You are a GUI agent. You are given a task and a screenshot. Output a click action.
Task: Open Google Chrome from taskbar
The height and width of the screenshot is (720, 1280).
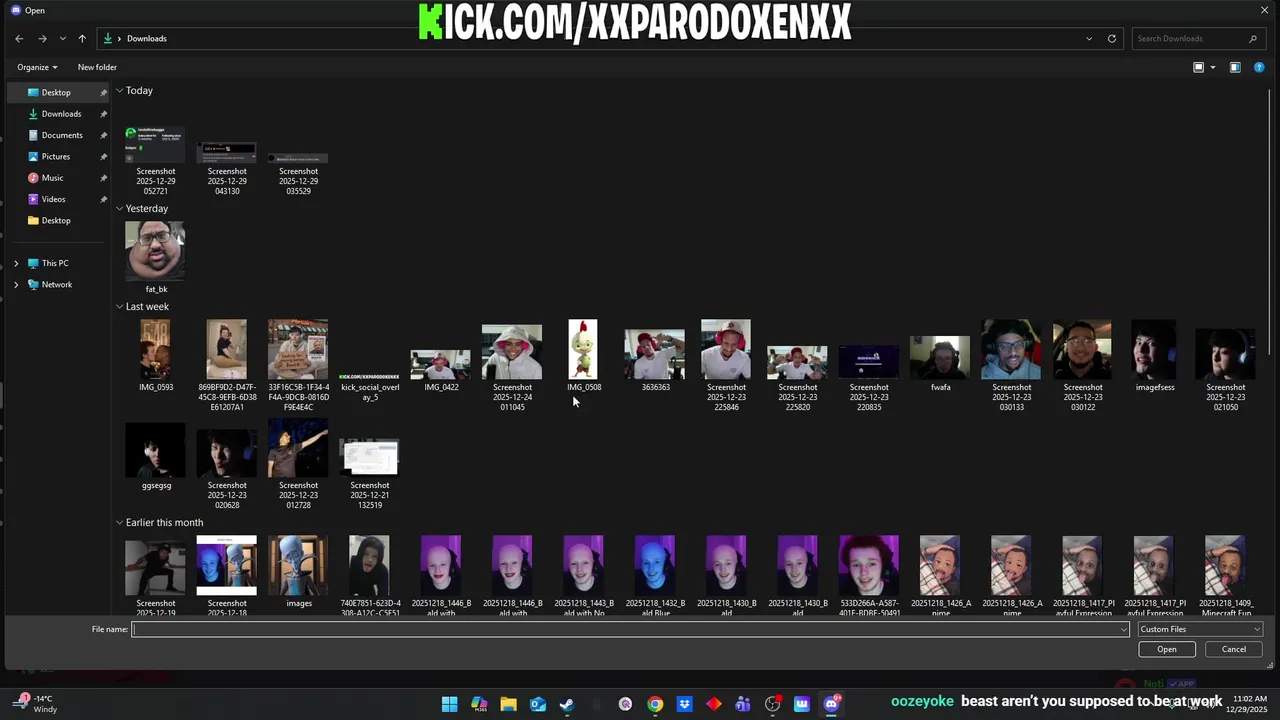[655, 704]
